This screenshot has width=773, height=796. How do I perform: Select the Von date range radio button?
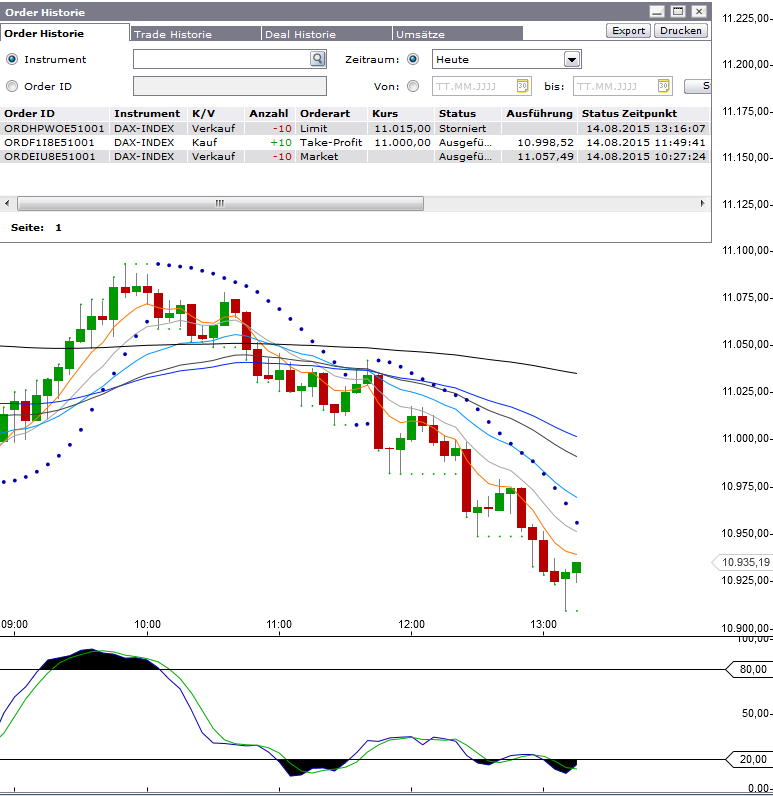pyautogui.click(x=413, y=86)
